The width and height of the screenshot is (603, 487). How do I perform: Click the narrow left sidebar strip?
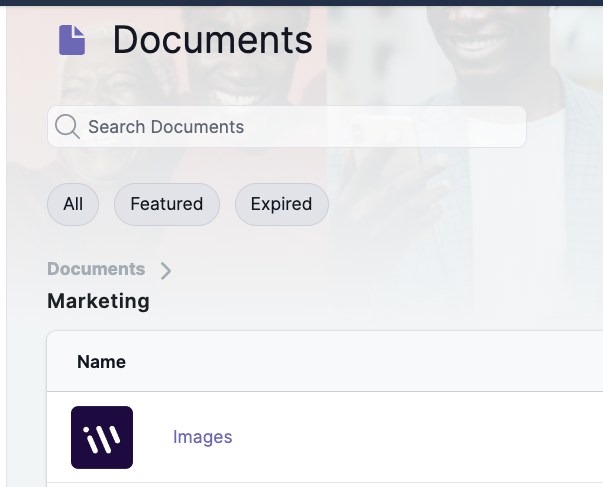point(3,250)
